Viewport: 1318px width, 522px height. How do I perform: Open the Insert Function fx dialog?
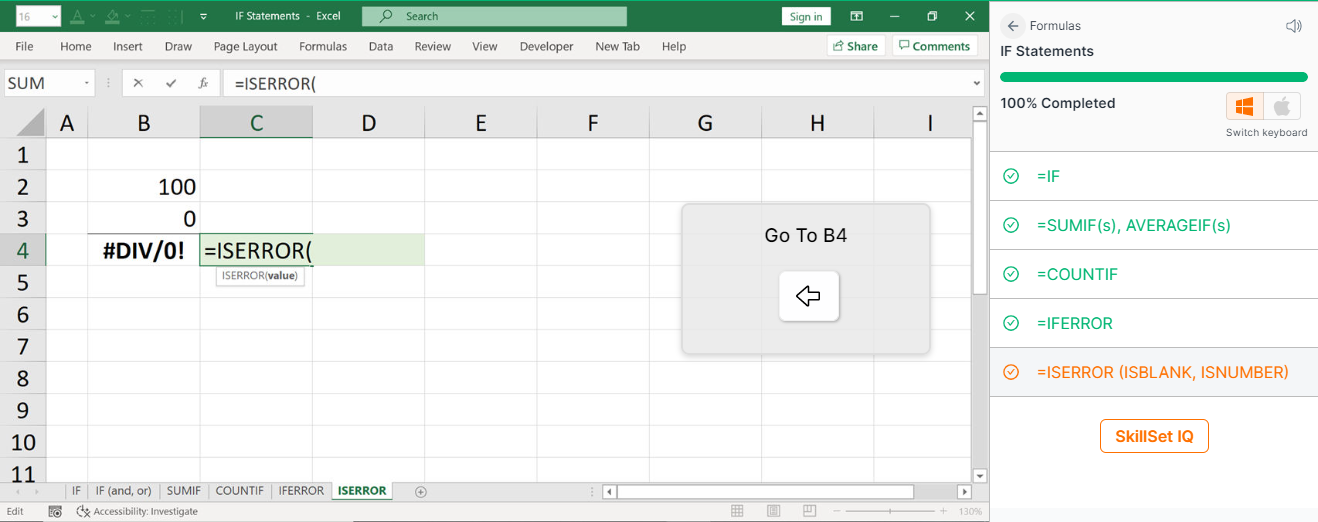point(203,84)
